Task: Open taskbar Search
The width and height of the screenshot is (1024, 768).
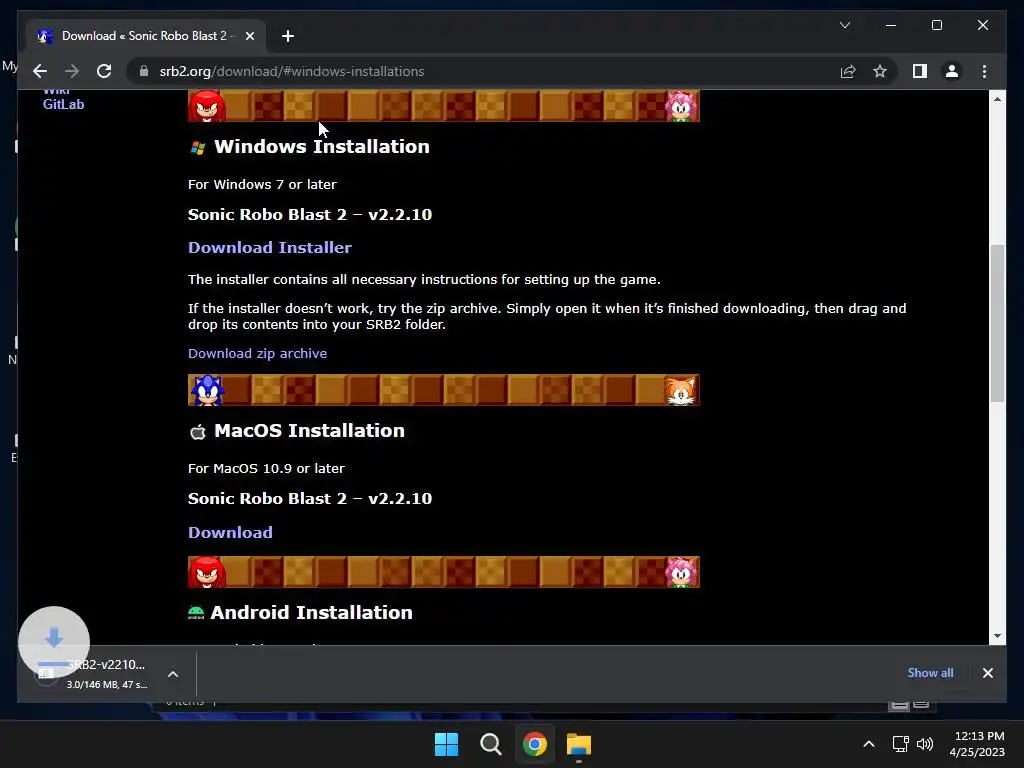Action: [x=490, y=744]
